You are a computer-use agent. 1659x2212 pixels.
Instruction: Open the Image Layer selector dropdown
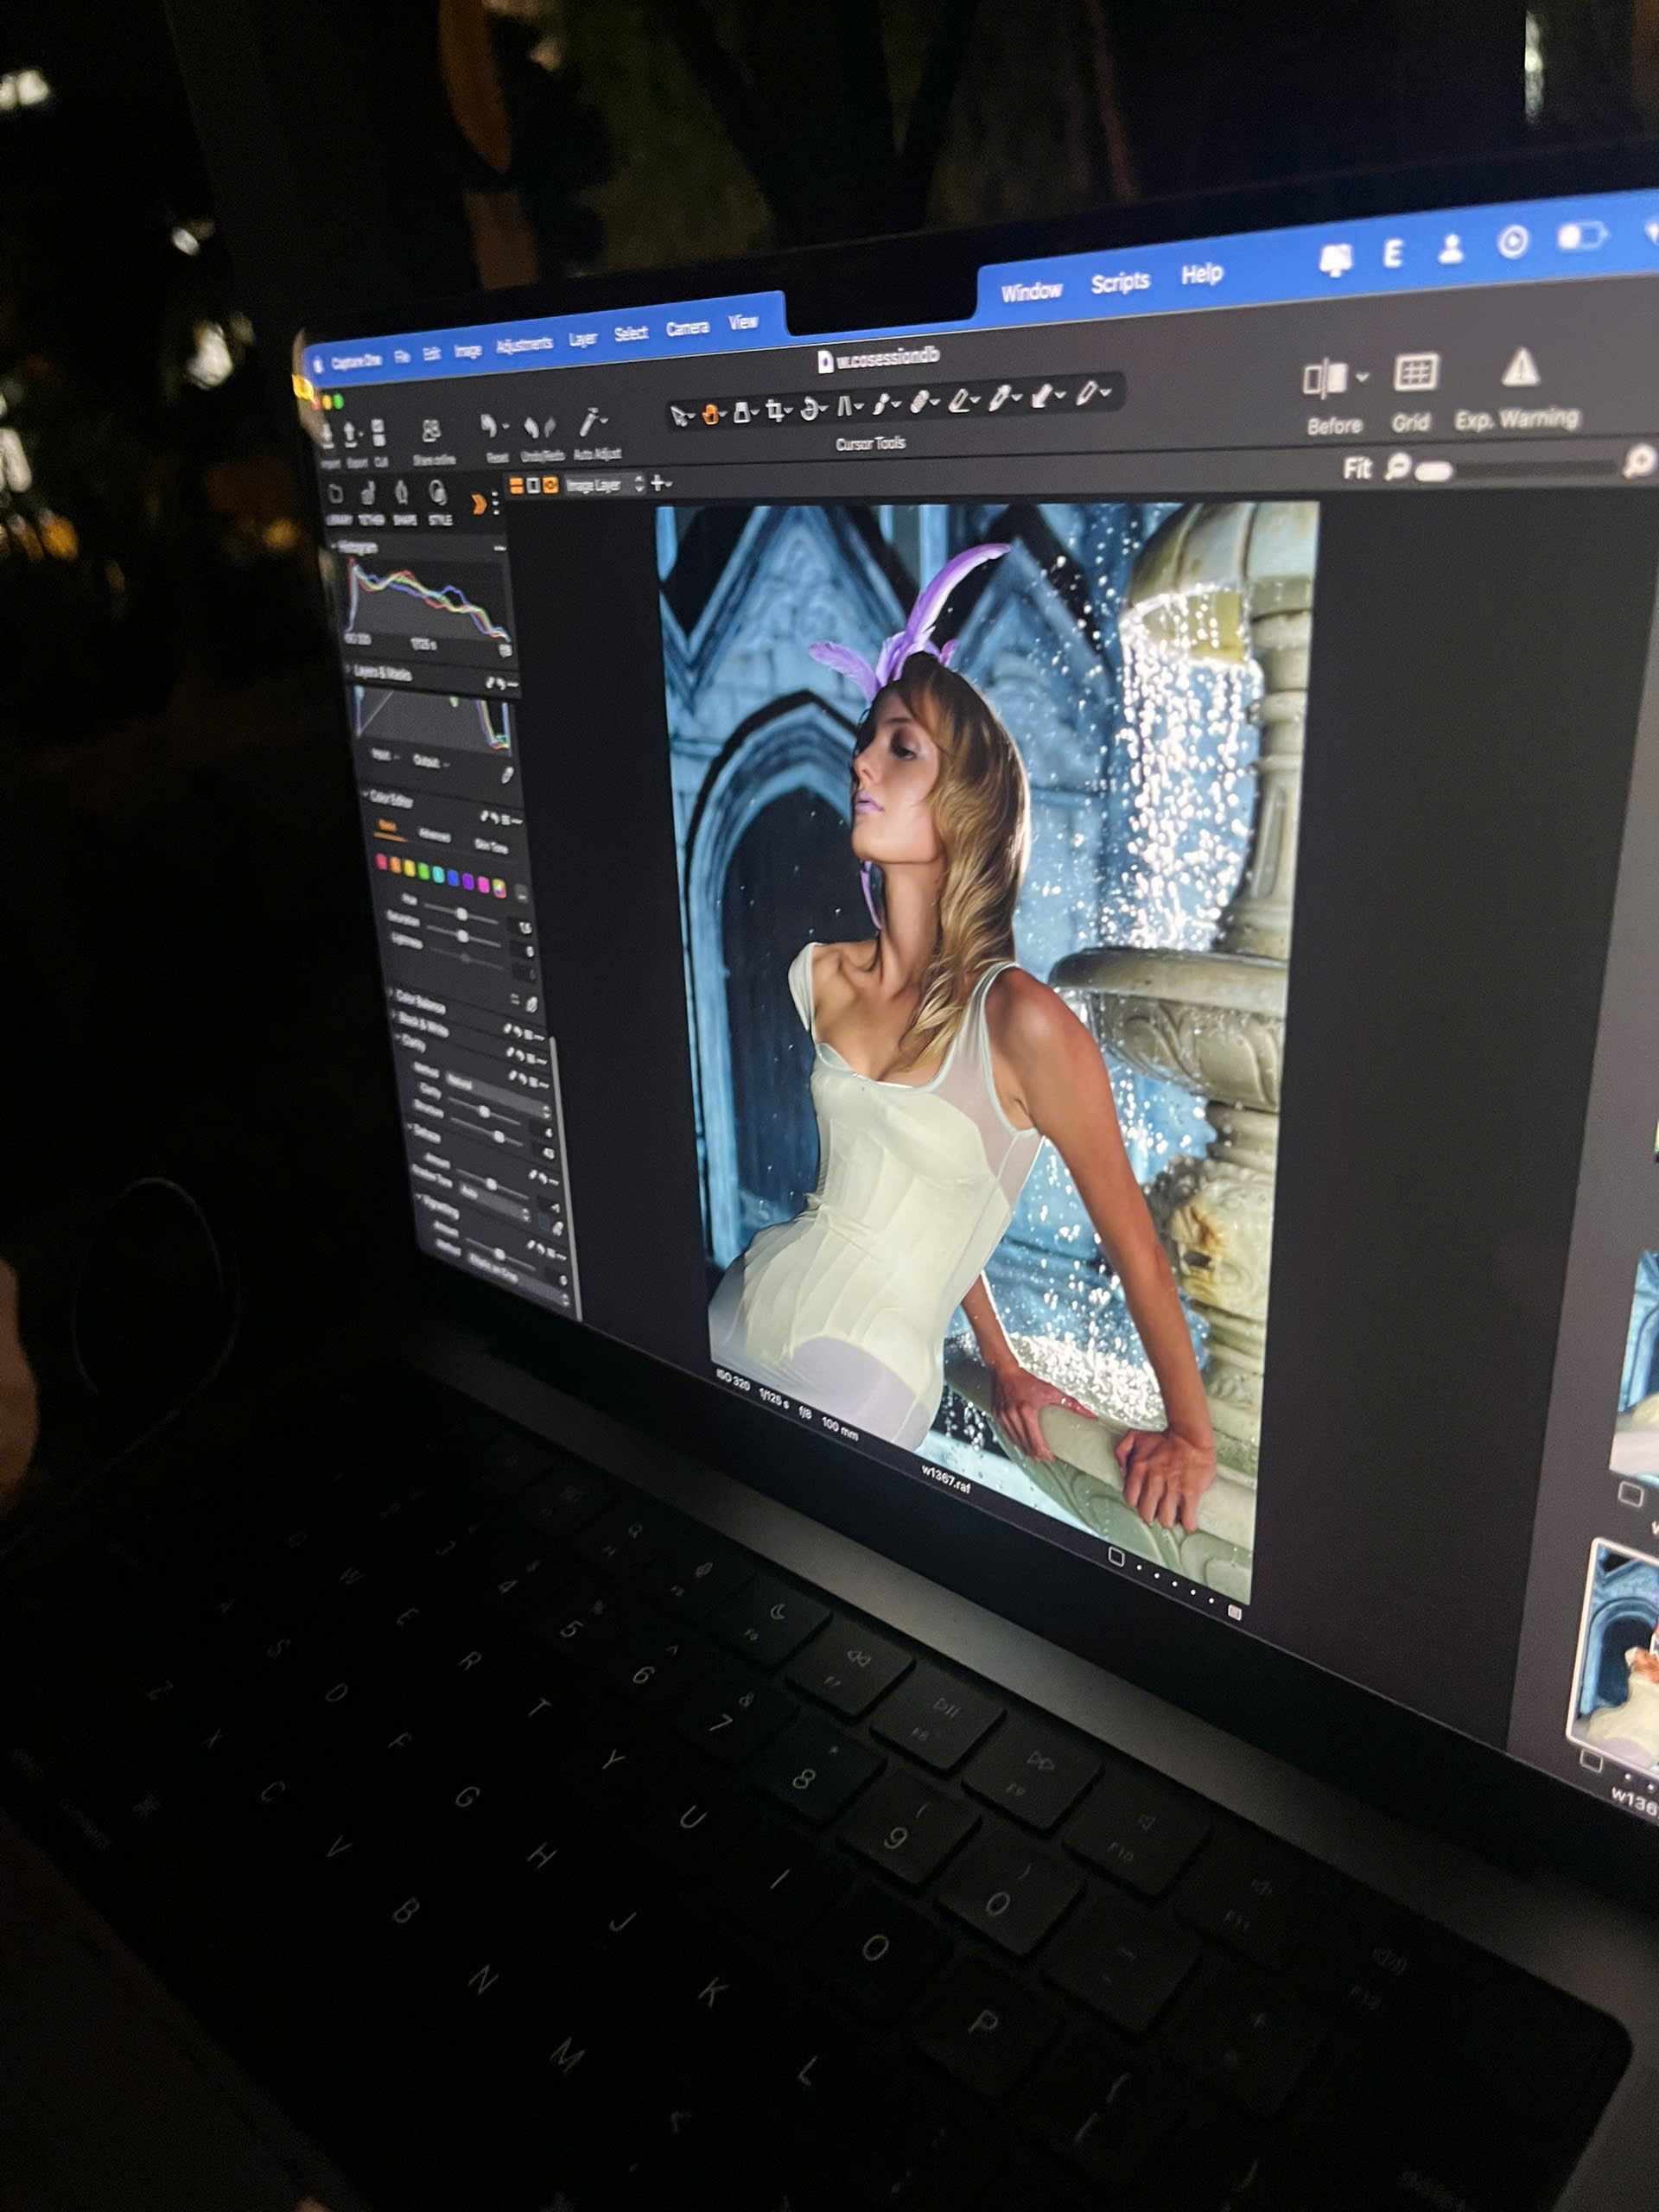(604, 485)
